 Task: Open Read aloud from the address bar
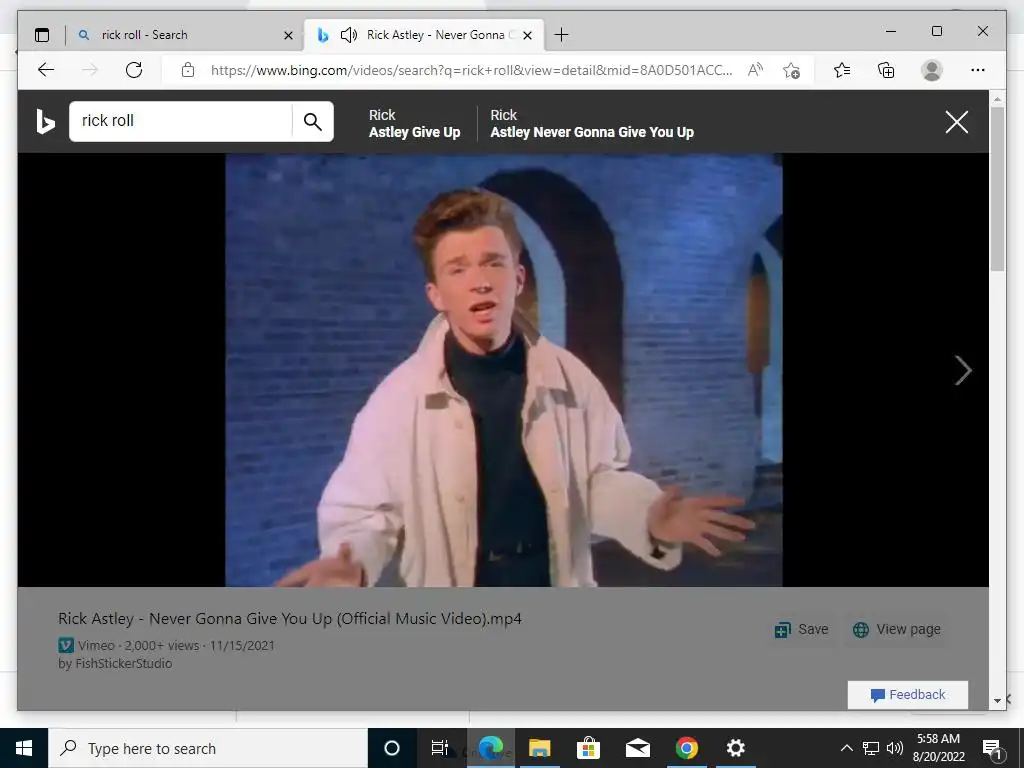click(x=756, y=70)
